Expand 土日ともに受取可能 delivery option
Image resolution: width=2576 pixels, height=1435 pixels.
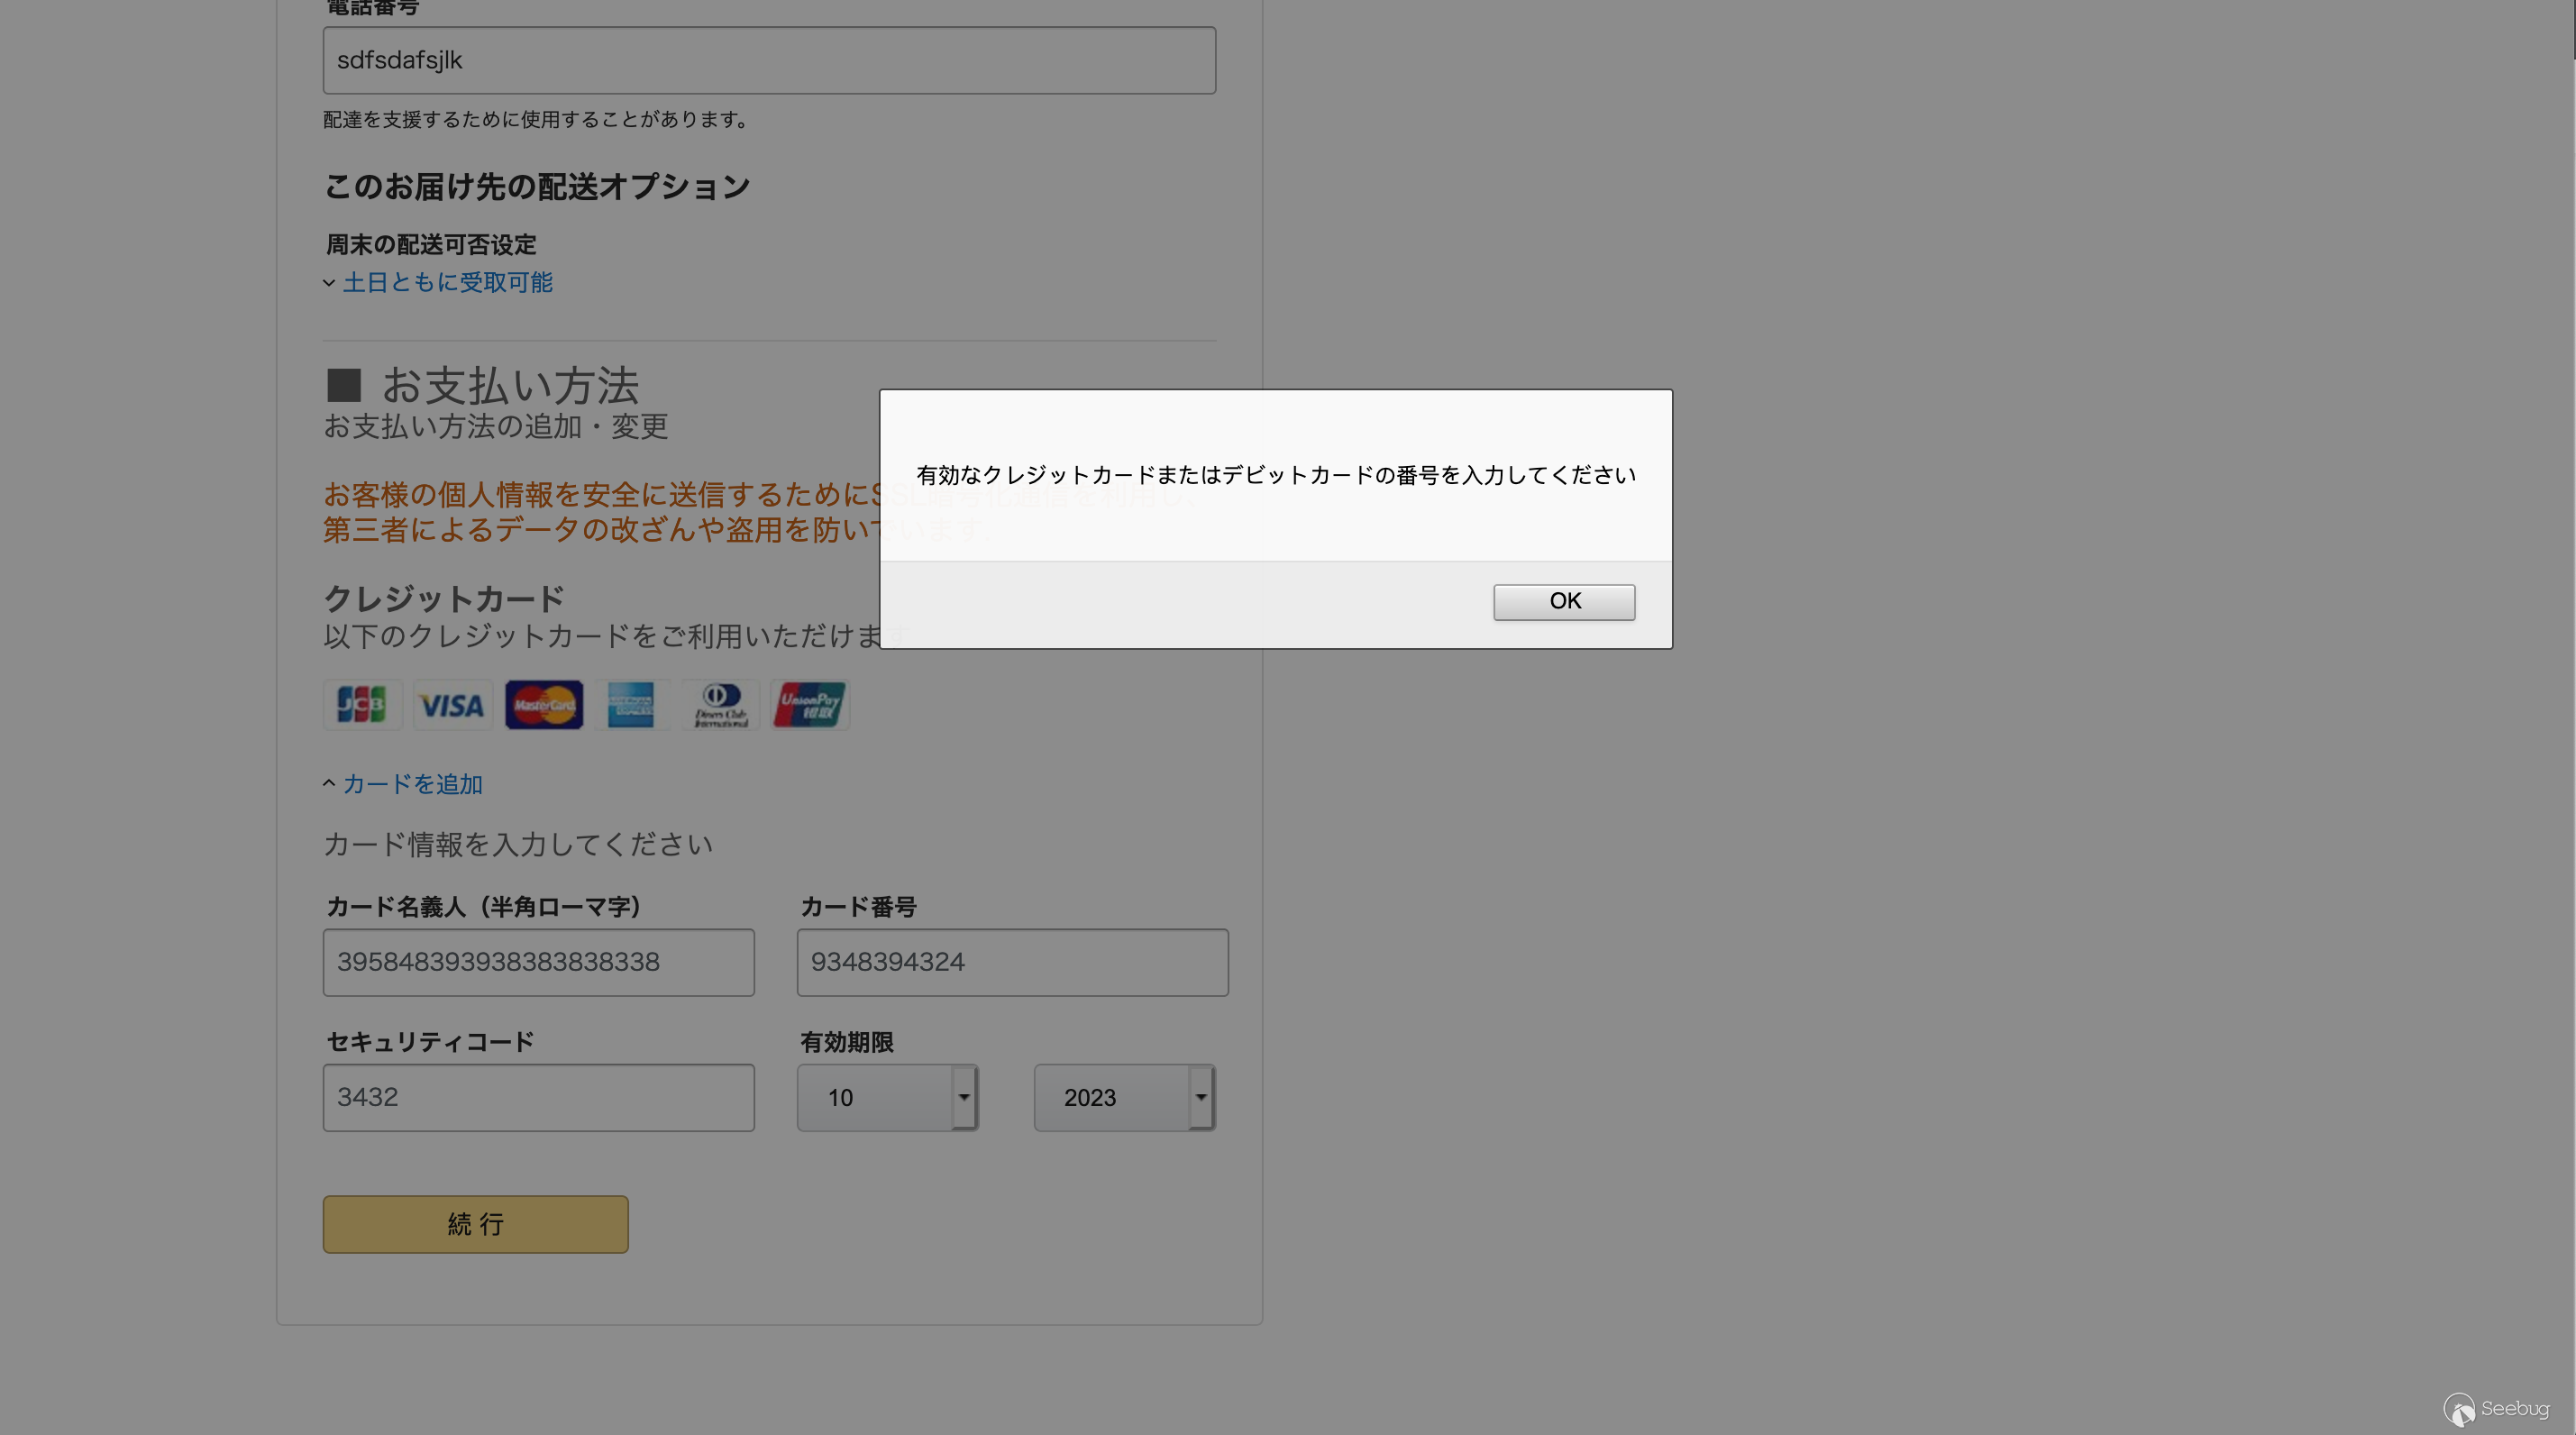(447, 283)
